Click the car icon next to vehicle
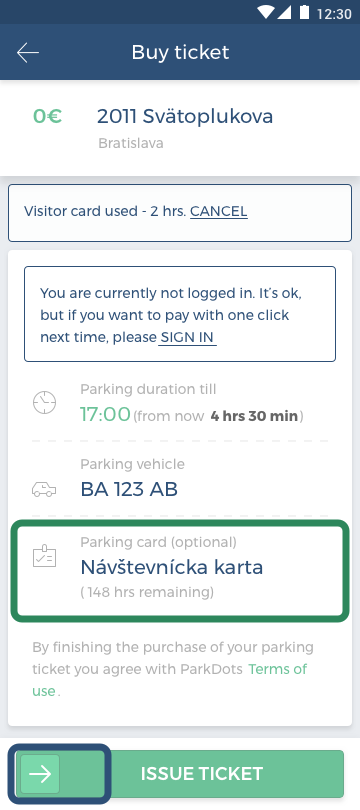 (44, 489)
